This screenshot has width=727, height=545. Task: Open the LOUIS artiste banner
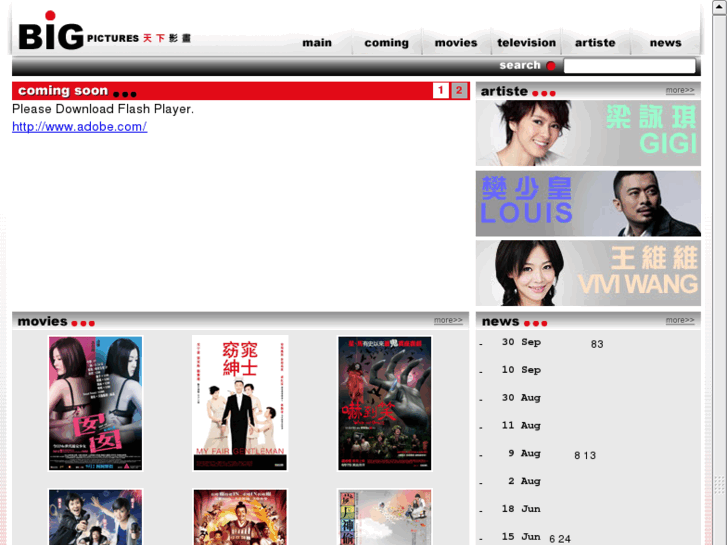pyautogui.click(x=588, y=204)
